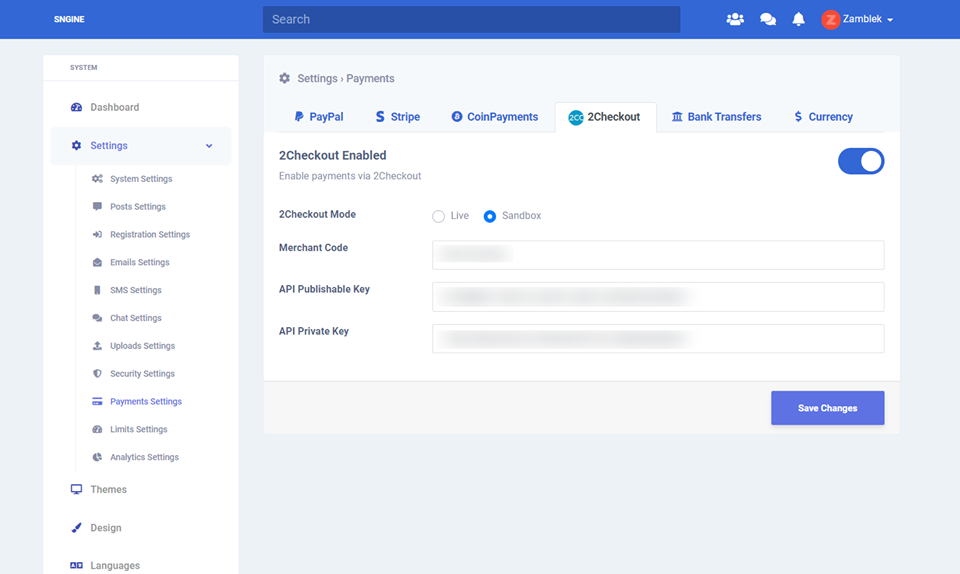Open Limits Settings
960x574 pixels.
[x=138, y=429]
